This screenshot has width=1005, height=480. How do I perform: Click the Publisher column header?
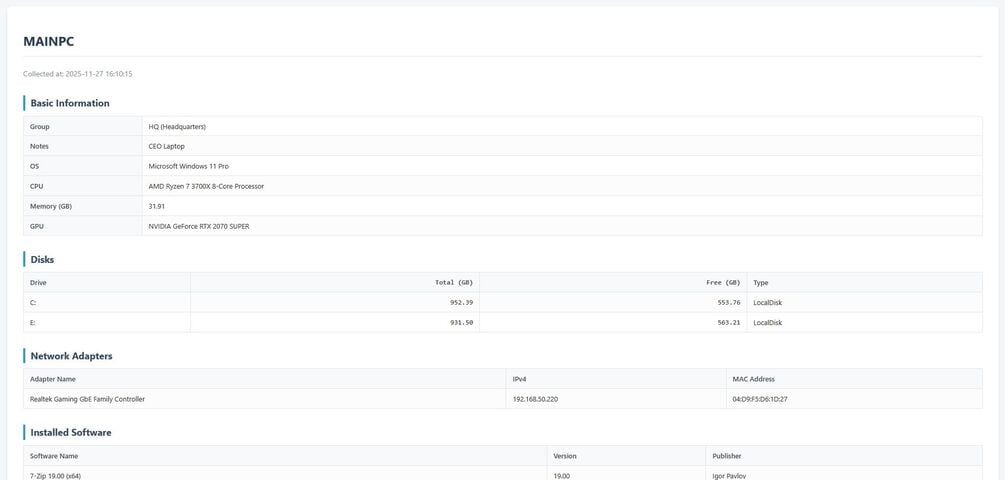pyautogui.click(x=844, y=456)
